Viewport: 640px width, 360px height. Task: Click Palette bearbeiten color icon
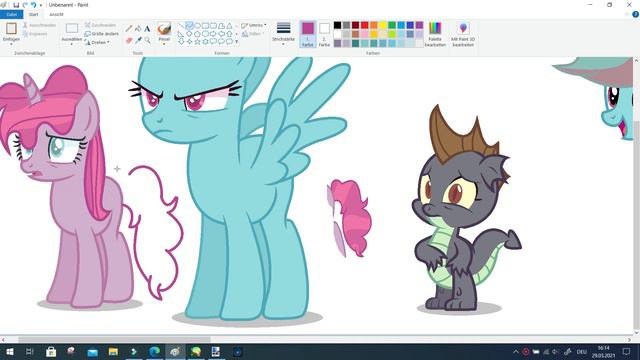435,28
